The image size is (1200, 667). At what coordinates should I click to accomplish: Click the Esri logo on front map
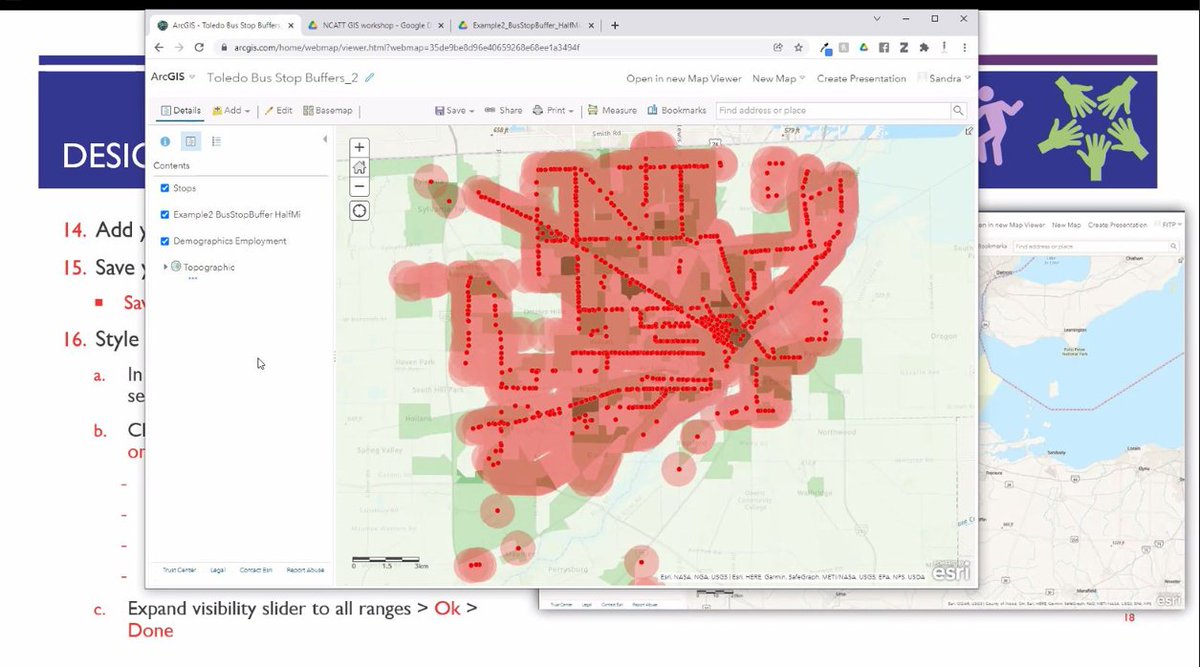pos(951,571)
